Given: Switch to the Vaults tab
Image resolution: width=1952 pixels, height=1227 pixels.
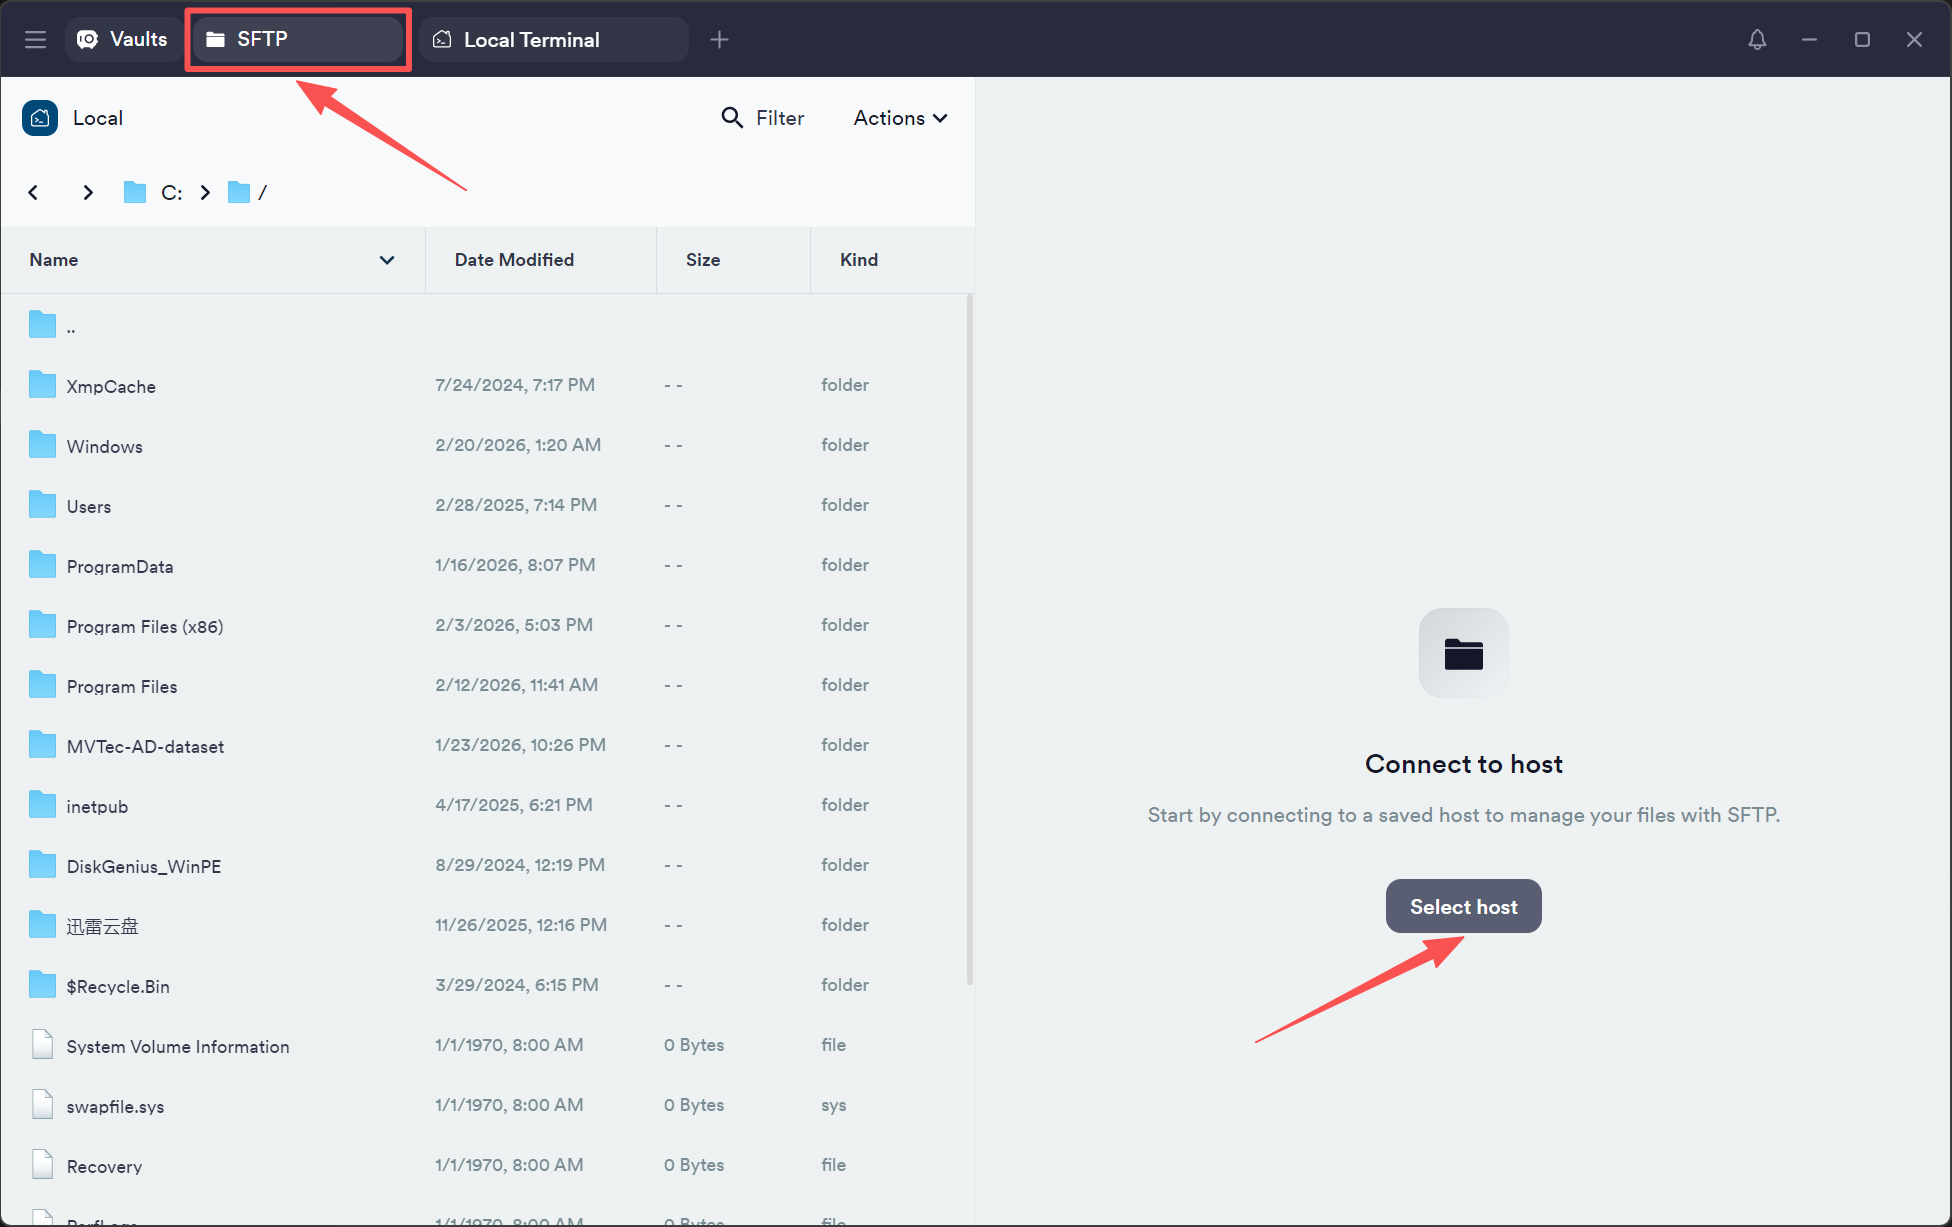Looking at the screenshot, I should (x=123, y=39).
